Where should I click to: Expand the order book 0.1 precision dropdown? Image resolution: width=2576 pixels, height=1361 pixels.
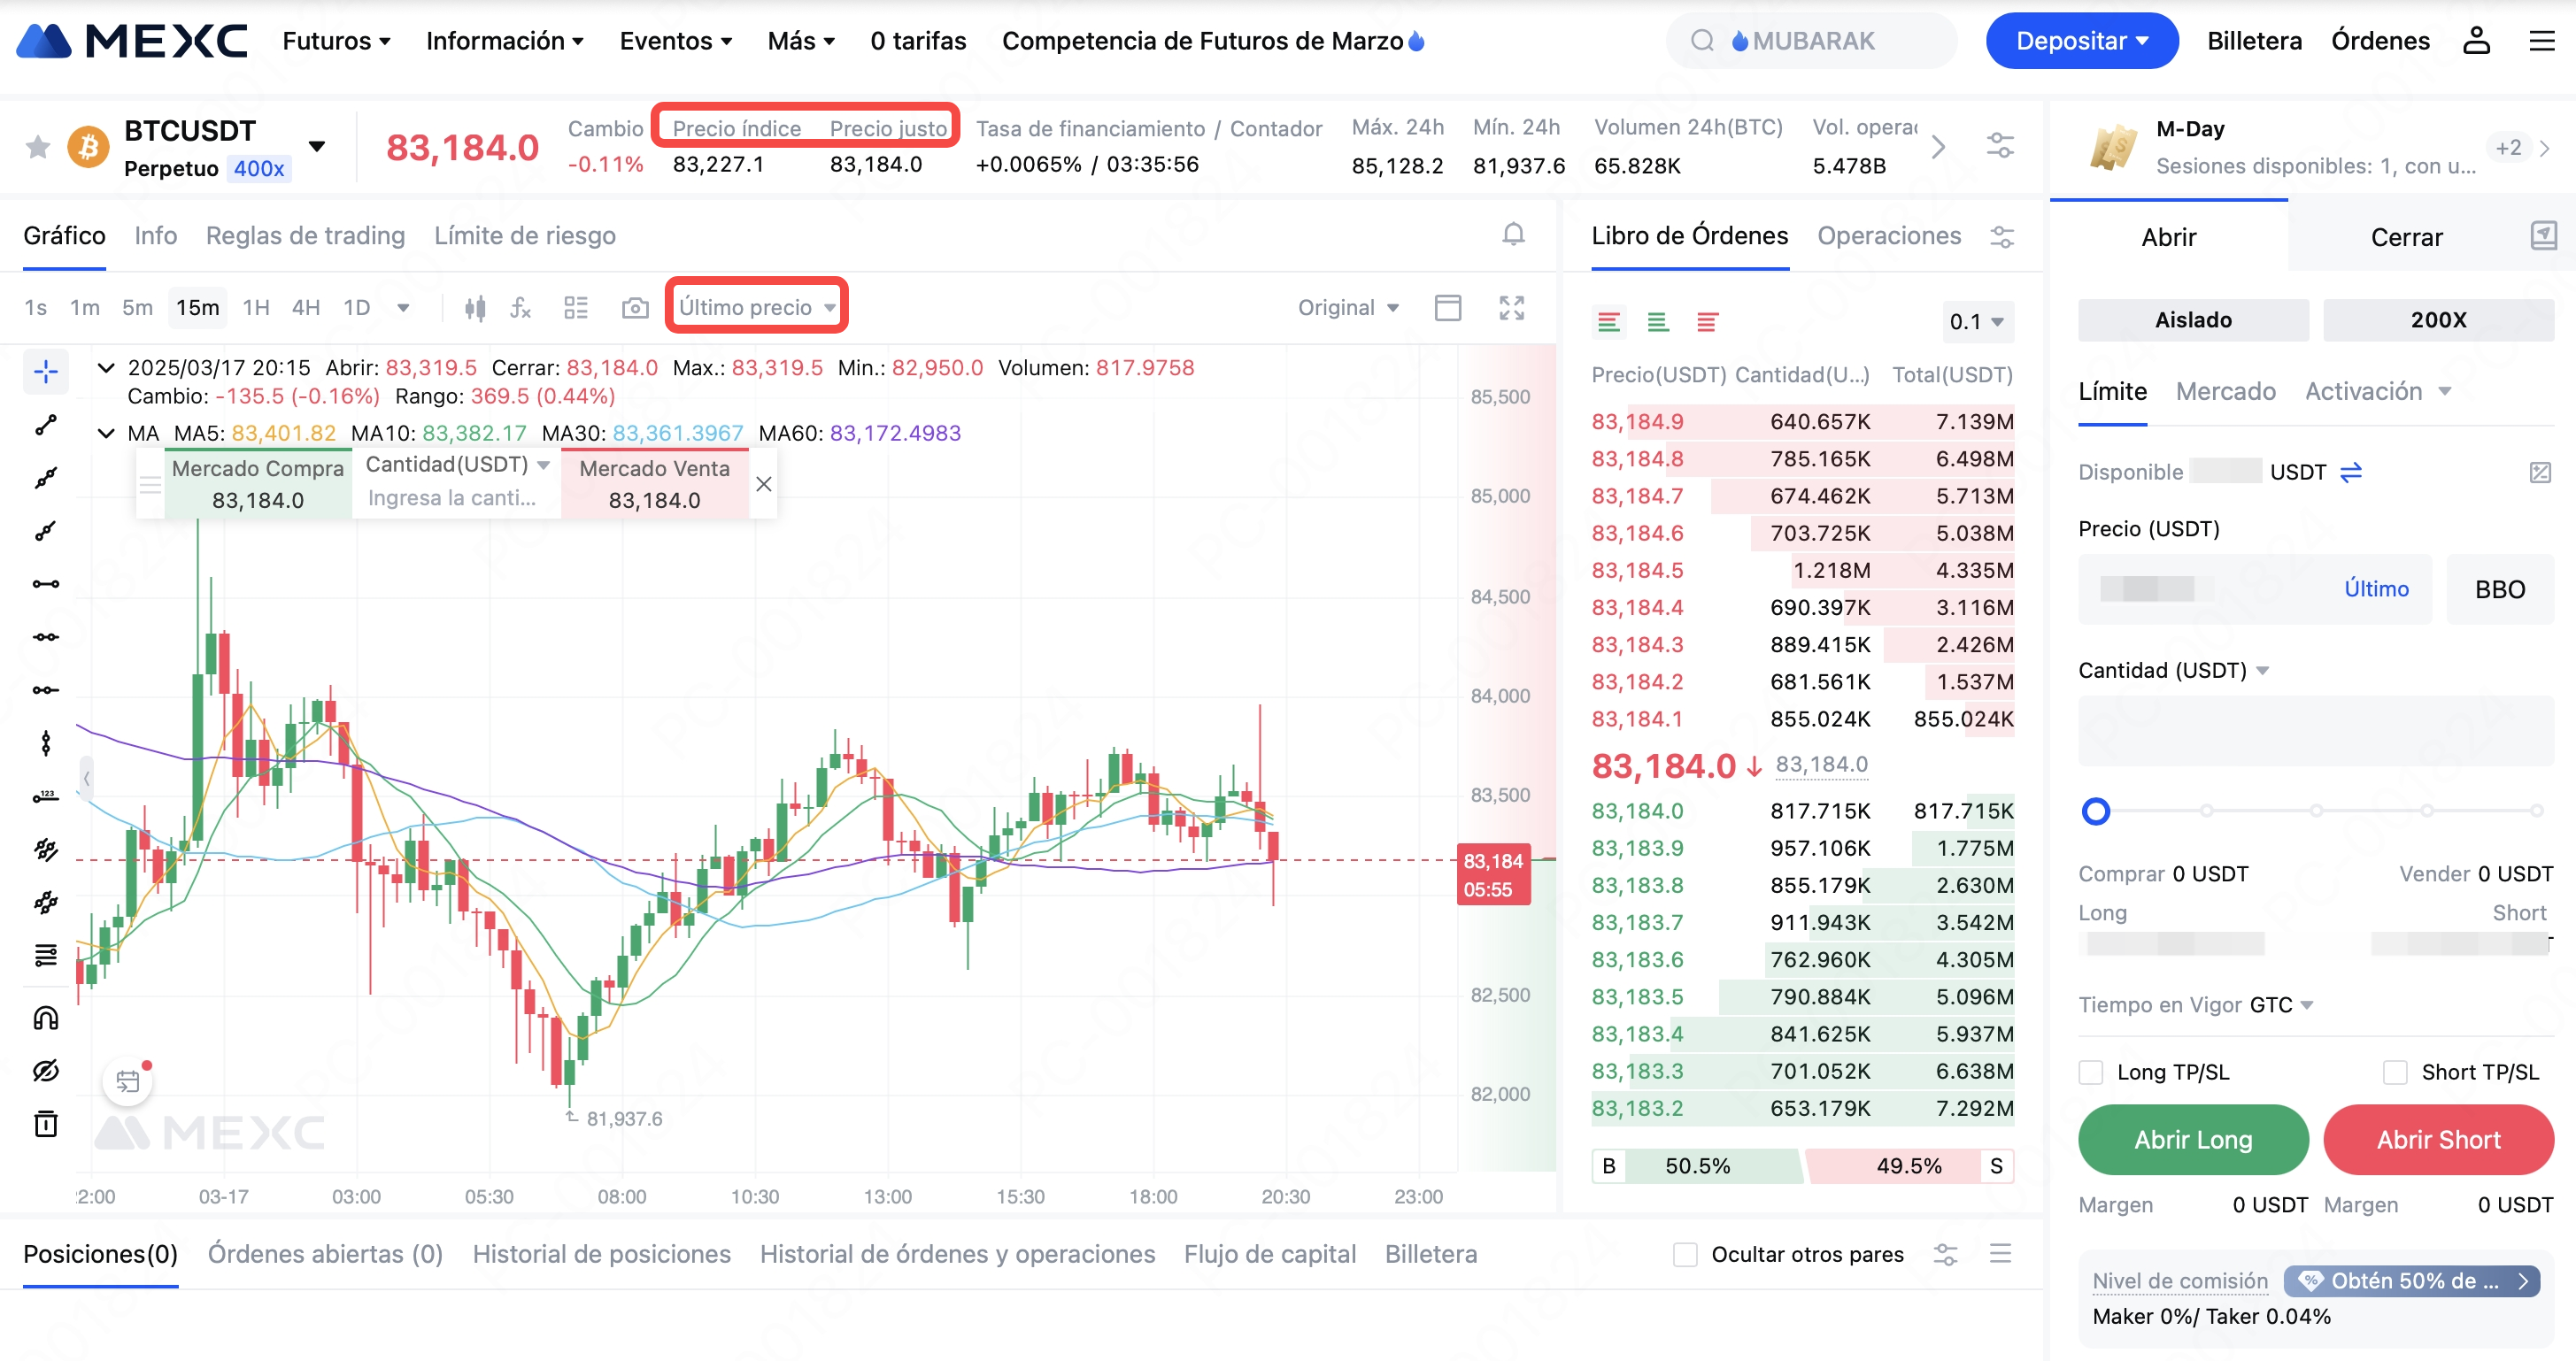tap(1976, 322)
